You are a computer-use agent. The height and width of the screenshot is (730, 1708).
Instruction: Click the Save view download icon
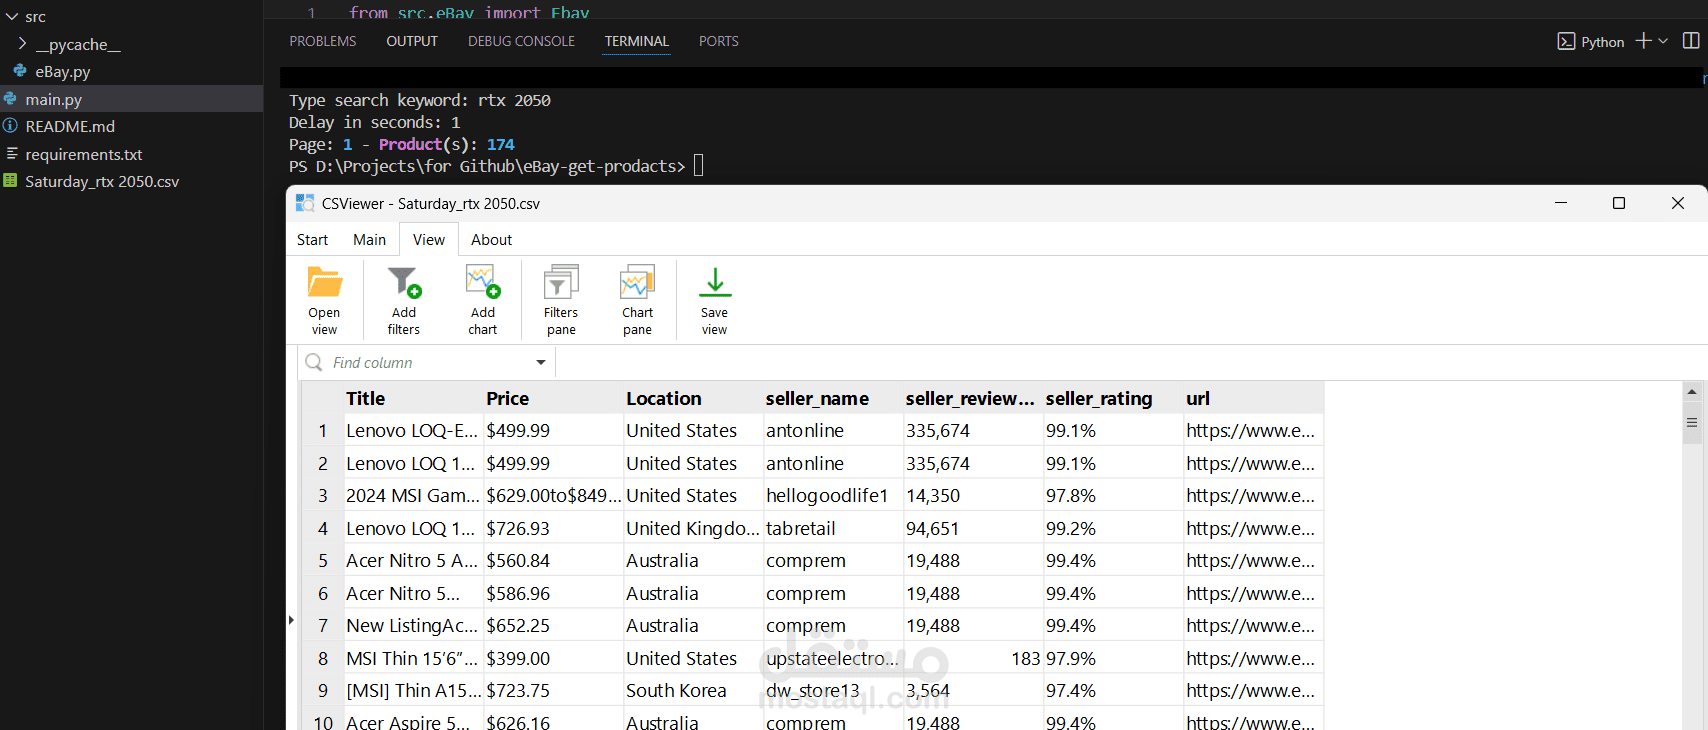[x=714, y=283]
